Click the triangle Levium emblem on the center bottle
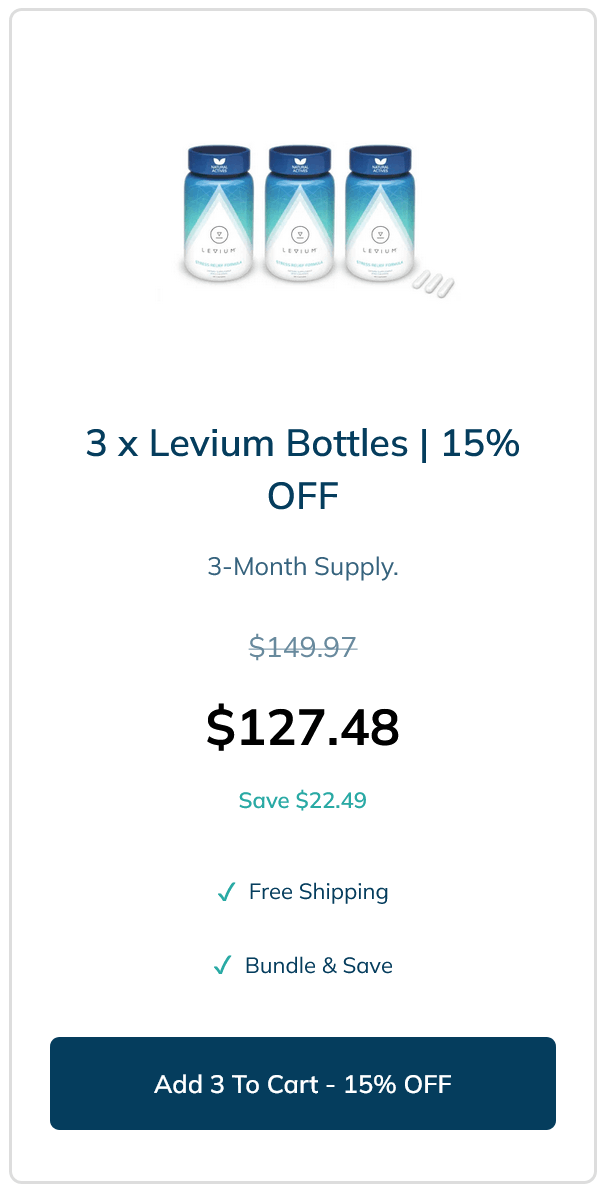The width and height of the screenshot is (604, 1192). coord(299,232)
